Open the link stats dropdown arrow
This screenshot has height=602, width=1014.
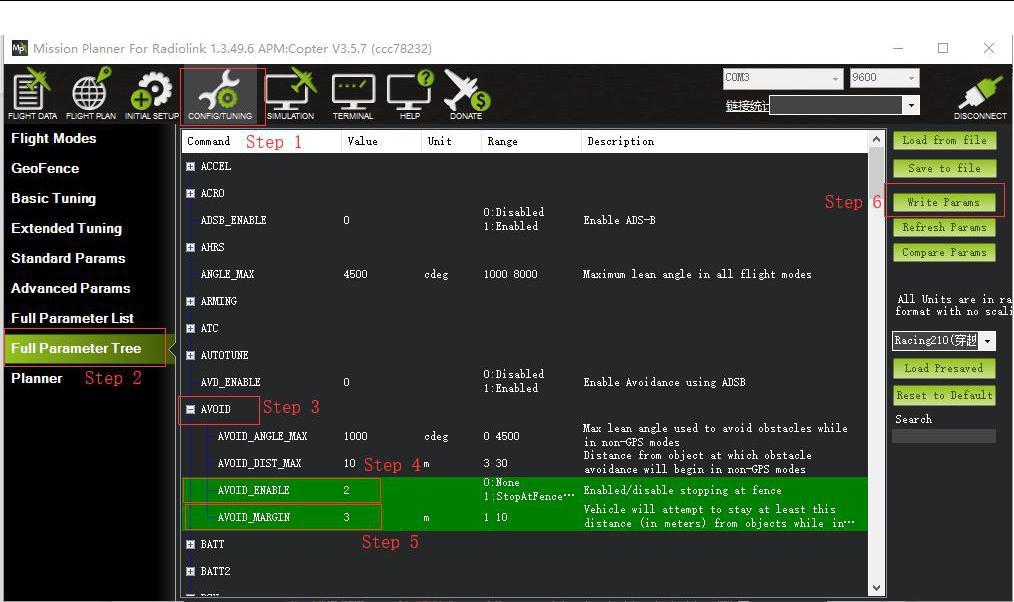911,105
